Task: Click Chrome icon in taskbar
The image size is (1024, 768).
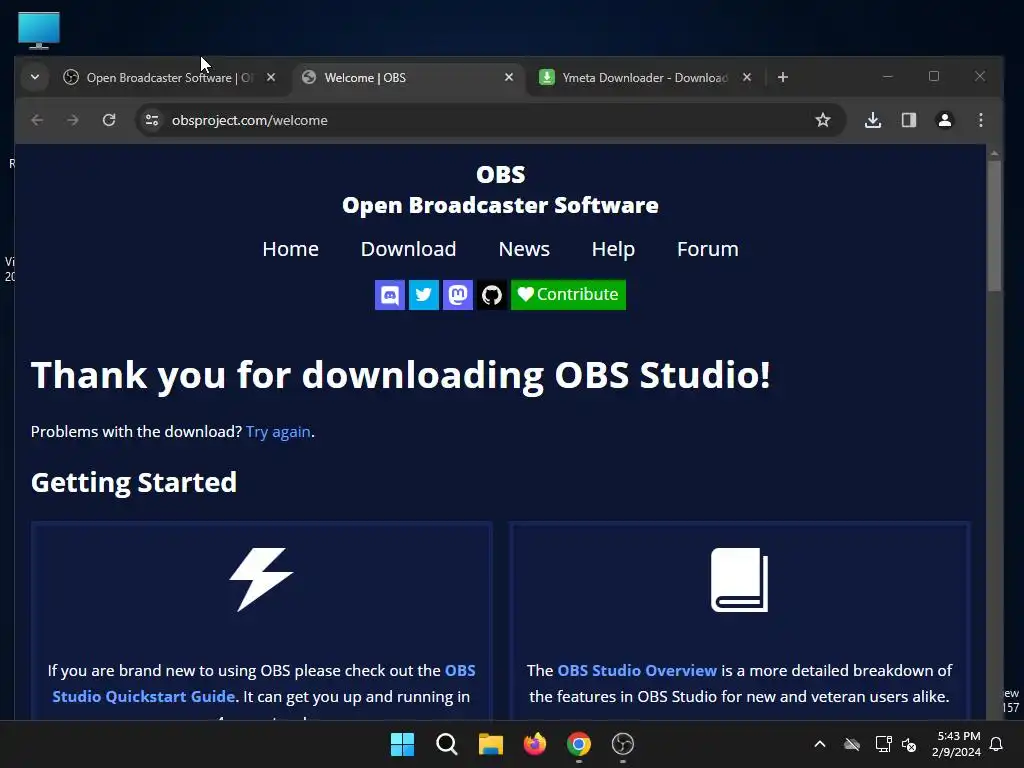Action: point(579,744)
